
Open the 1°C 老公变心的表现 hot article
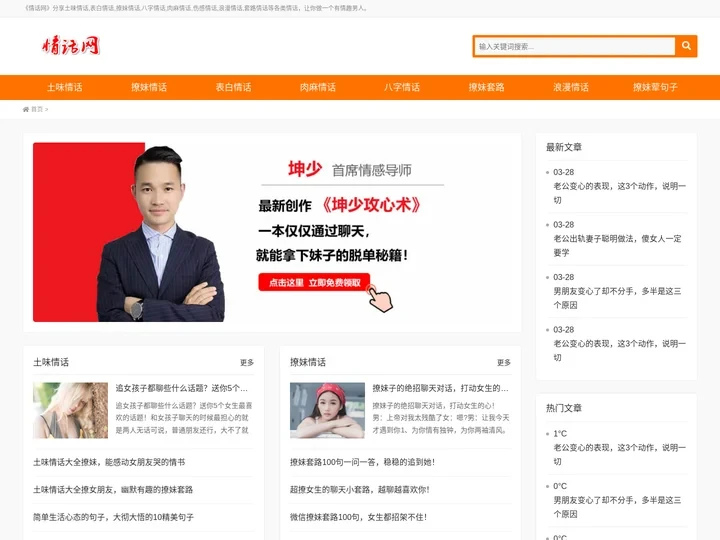pos(619,455)
